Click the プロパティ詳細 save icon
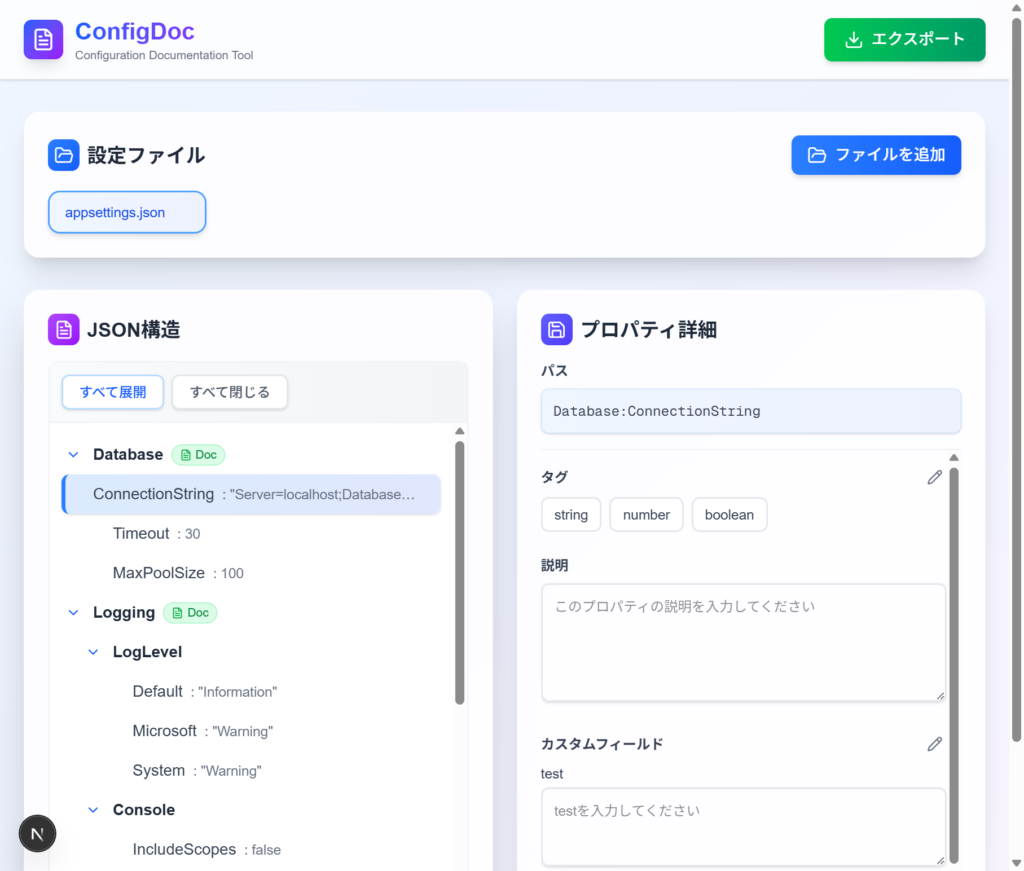The height and width of the screenshot is (871, 1024). click(556, 330)
